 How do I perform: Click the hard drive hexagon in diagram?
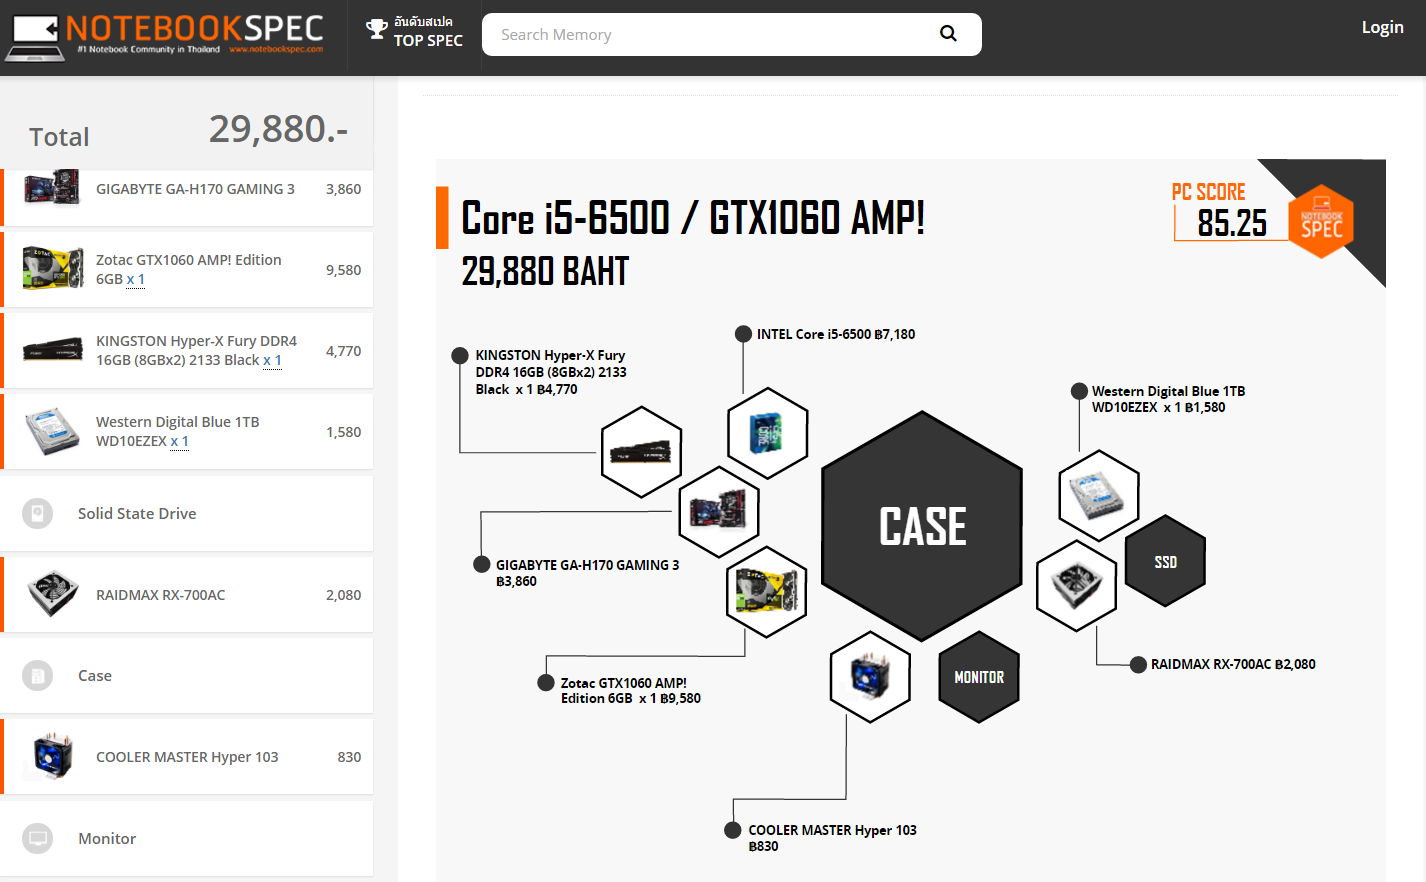pos(1098,496)
